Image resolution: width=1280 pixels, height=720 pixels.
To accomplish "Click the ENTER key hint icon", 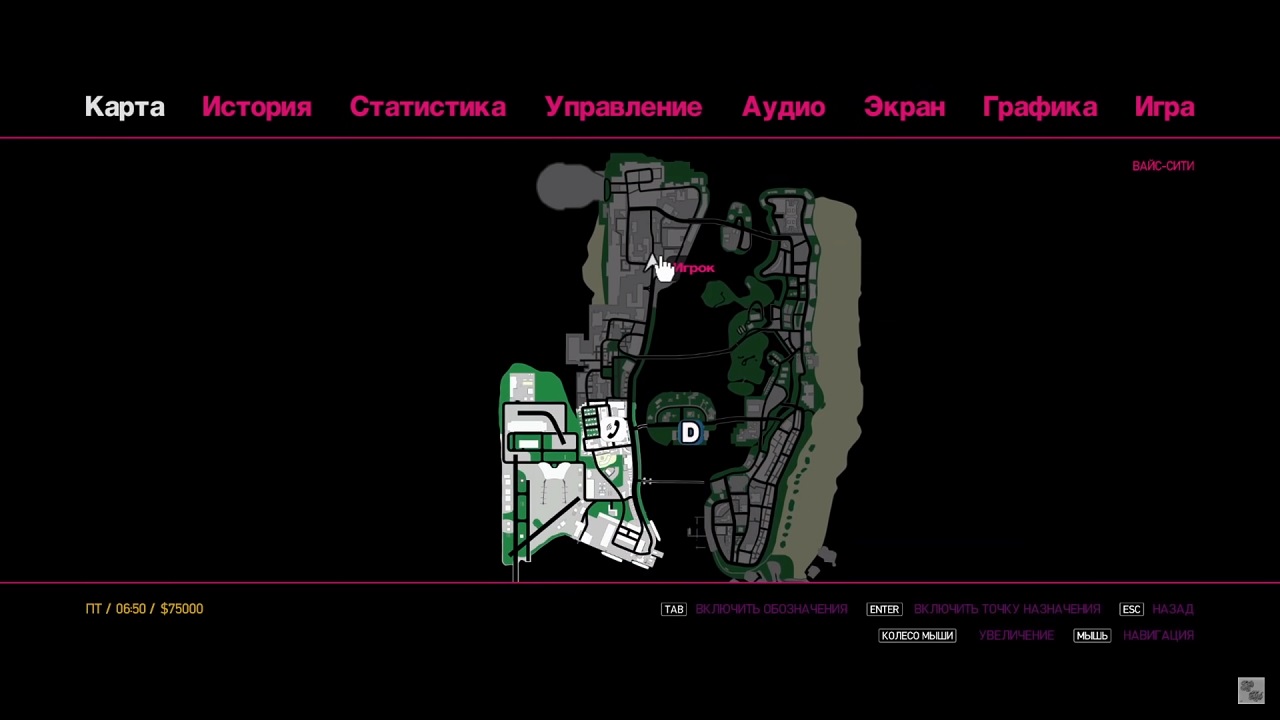I will coord(884,609).
